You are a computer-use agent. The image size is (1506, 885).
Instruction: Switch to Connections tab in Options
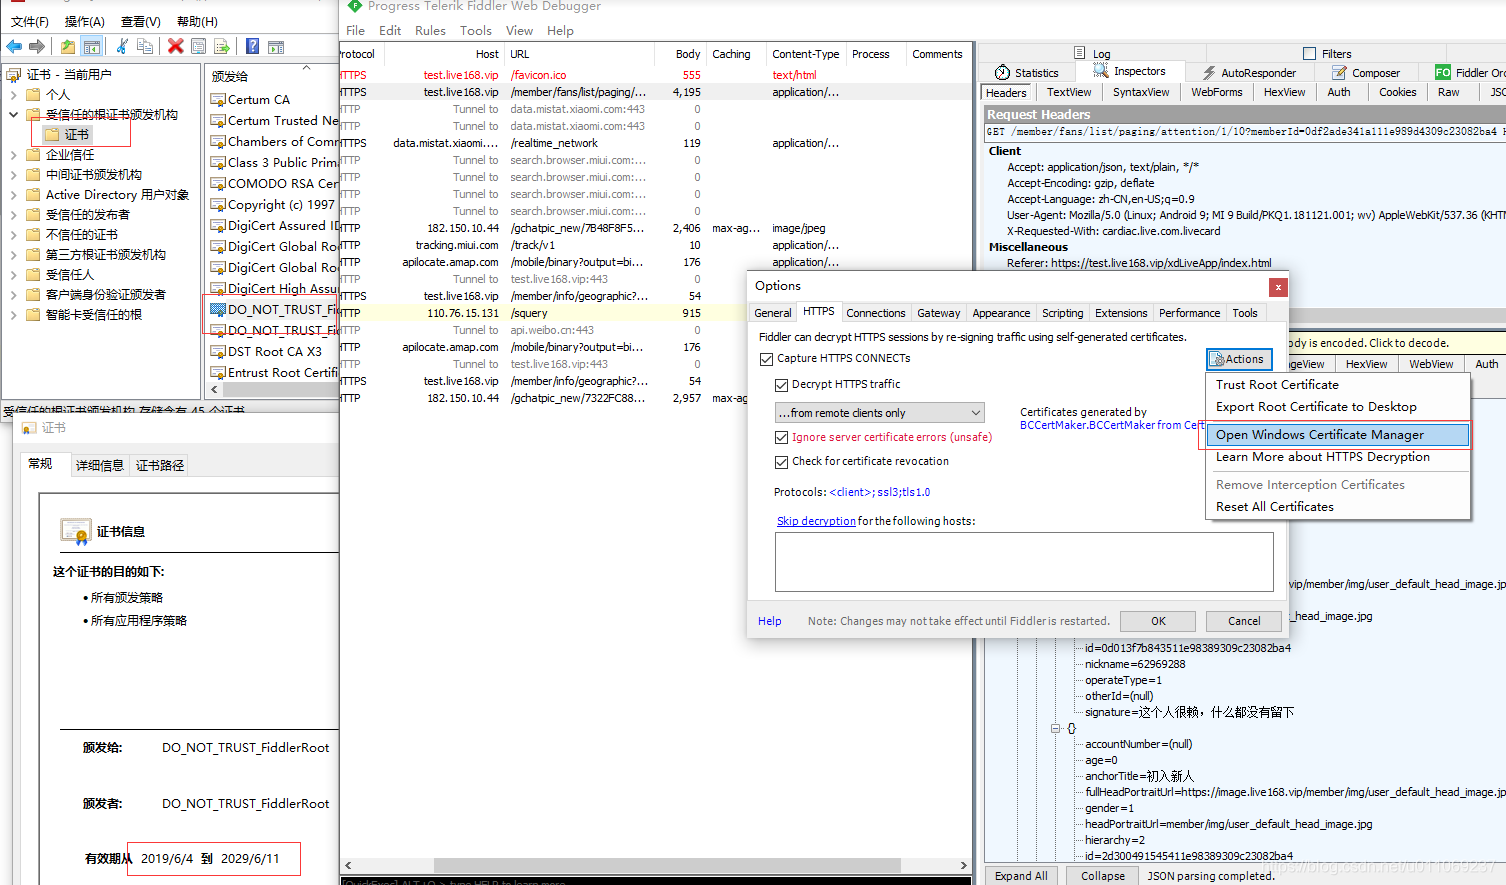tap(876, 313)
